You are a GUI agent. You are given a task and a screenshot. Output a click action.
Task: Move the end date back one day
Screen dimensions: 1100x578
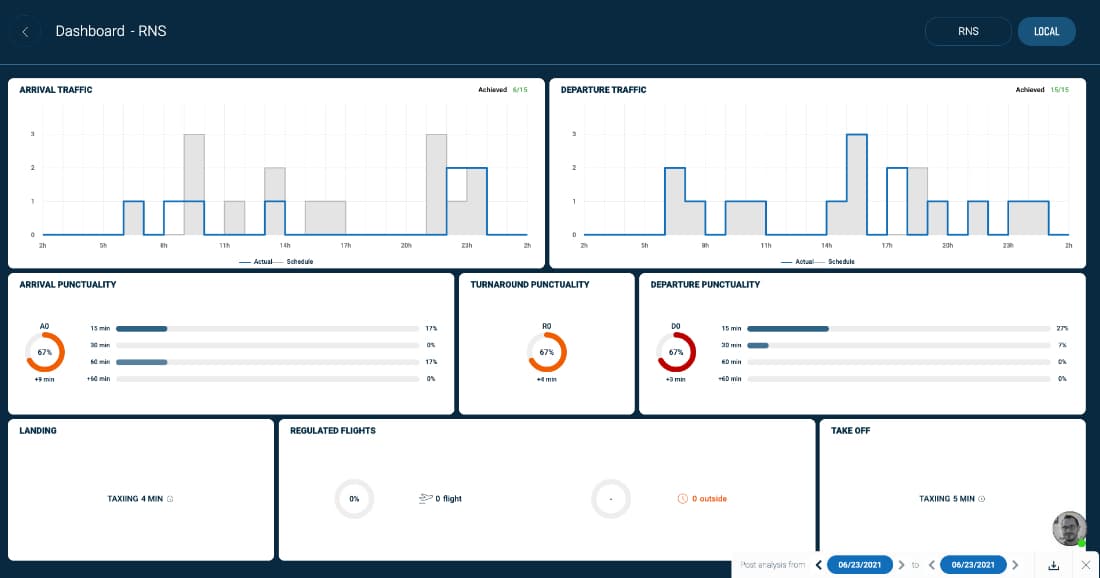click(932, 565)
